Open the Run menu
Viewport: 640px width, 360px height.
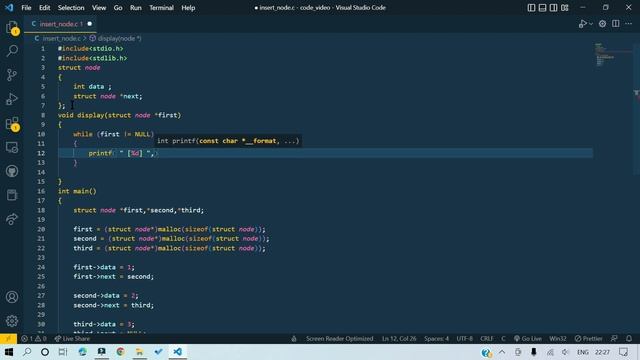(x=136, y=8)
